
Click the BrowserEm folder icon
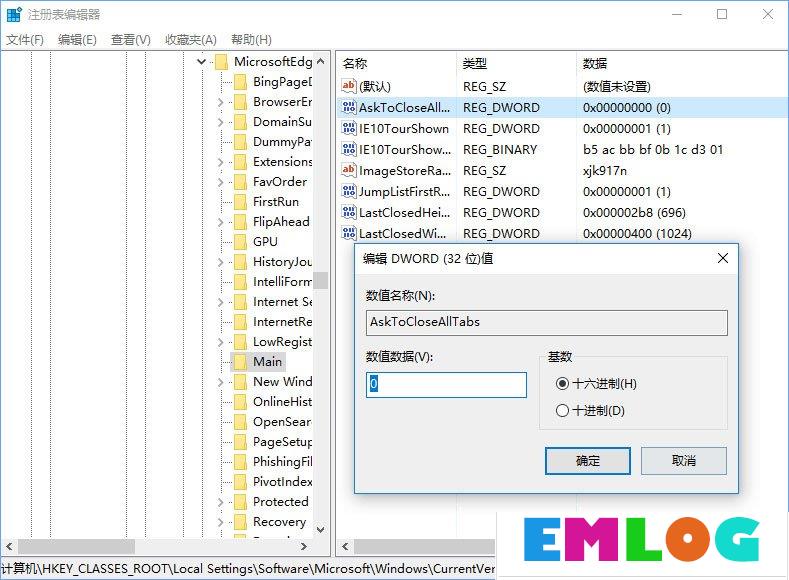coord(241,102)
